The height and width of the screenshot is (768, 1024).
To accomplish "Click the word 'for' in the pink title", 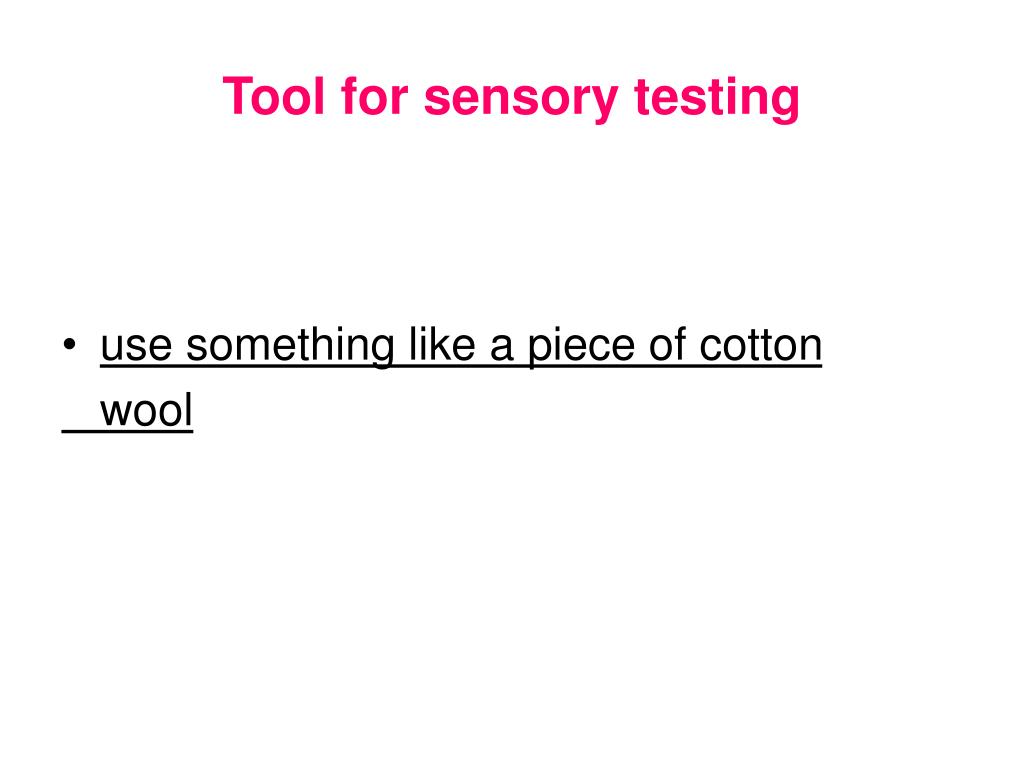I will click(x=374, y=96).
